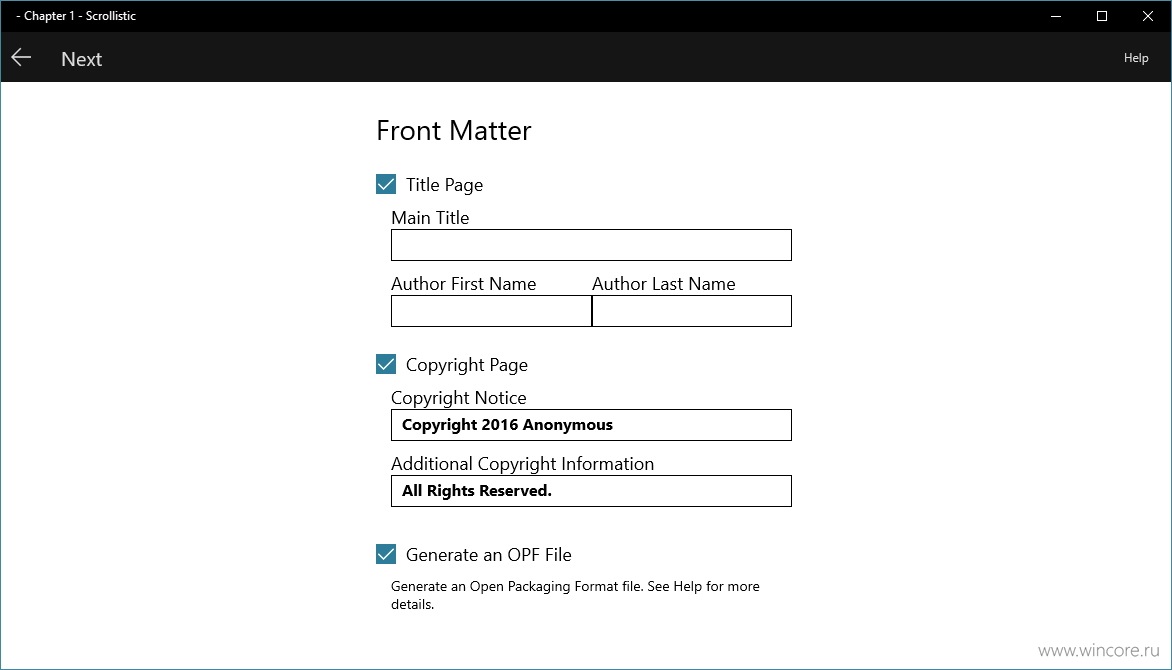Uncheck the Title Page checkbox
The image size is (1172, 670).
click(386, 184)
